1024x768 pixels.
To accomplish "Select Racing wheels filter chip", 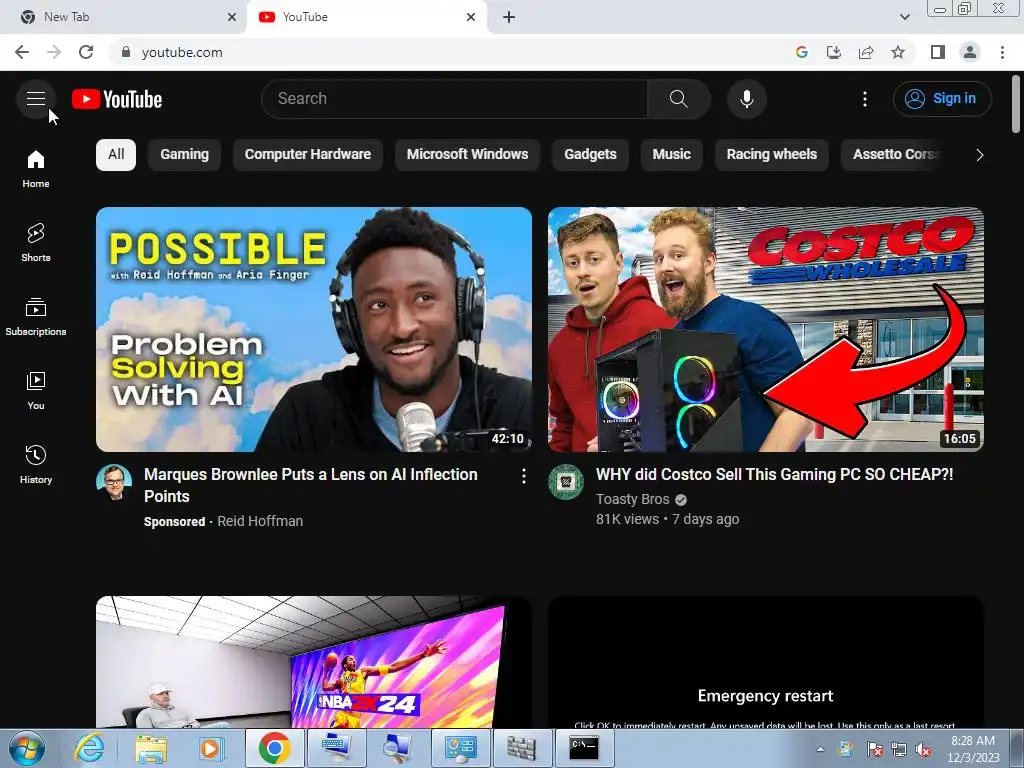I will [x=772, y=155].
